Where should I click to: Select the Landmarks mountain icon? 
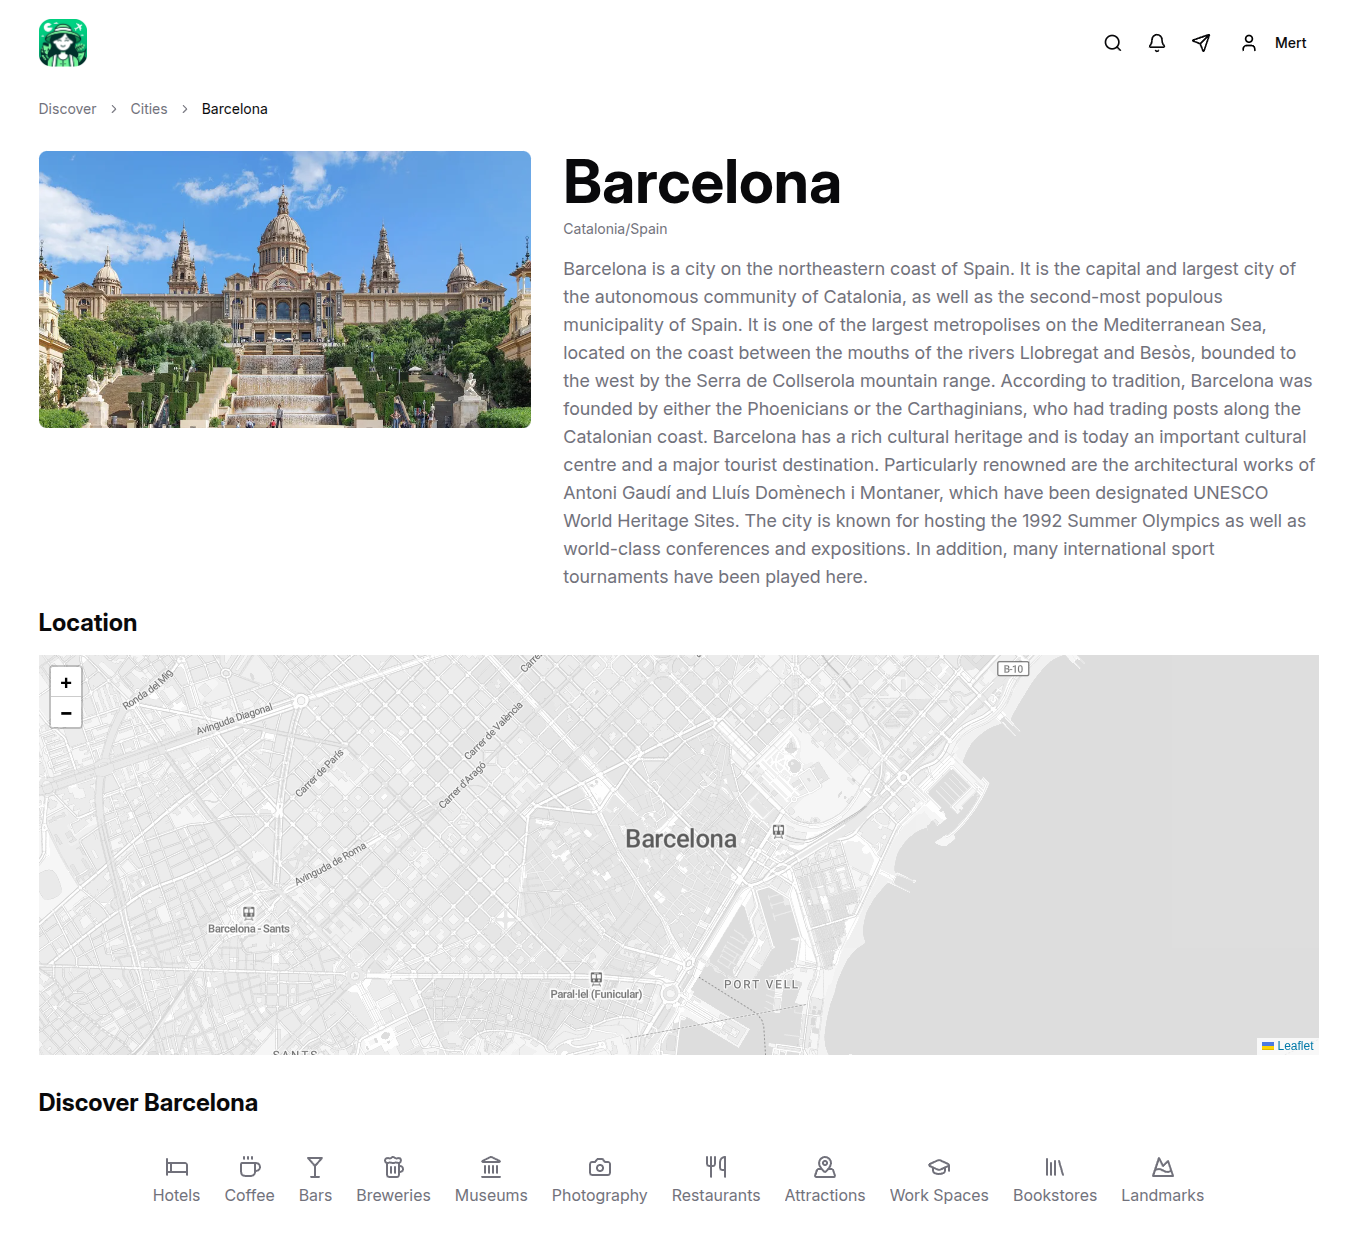[1163, 1167]
